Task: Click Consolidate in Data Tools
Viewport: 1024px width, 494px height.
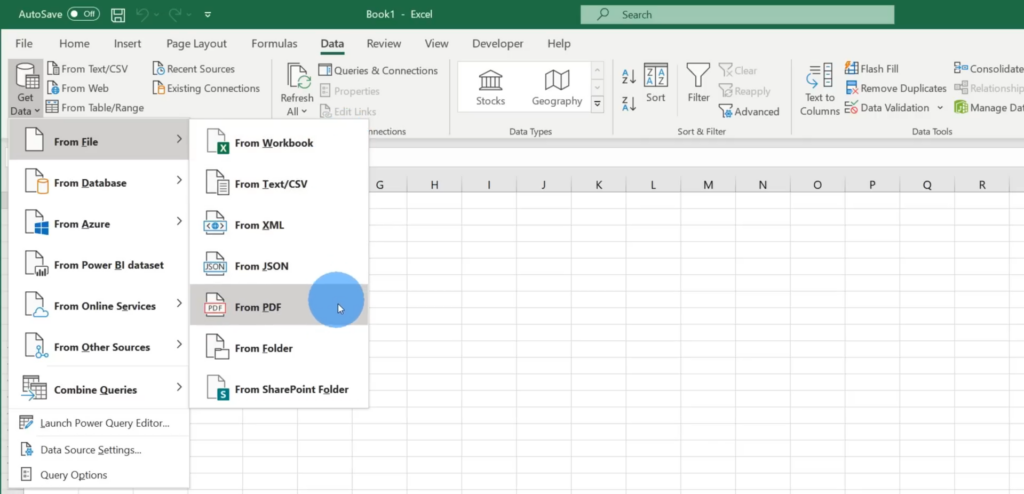Action: [989, 69]
